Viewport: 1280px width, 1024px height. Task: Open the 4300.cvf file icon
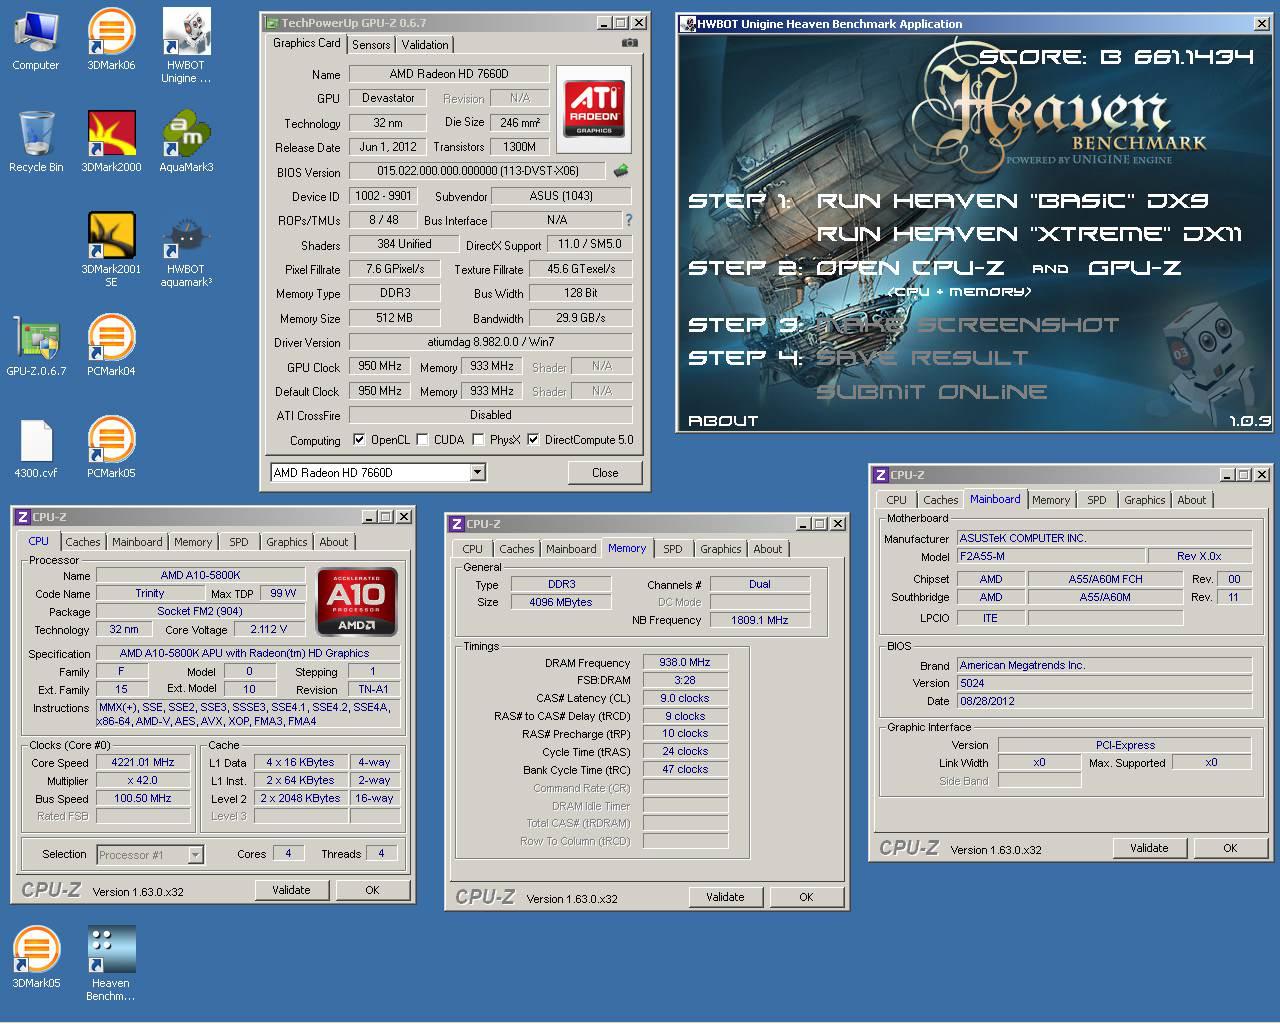[x=36, y=448]
